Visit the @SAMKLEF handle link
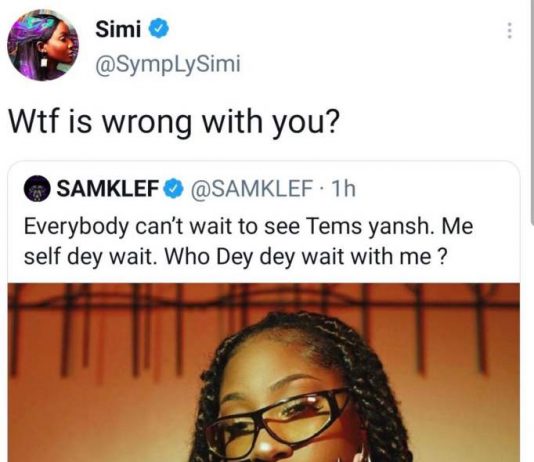 [252, 188]
